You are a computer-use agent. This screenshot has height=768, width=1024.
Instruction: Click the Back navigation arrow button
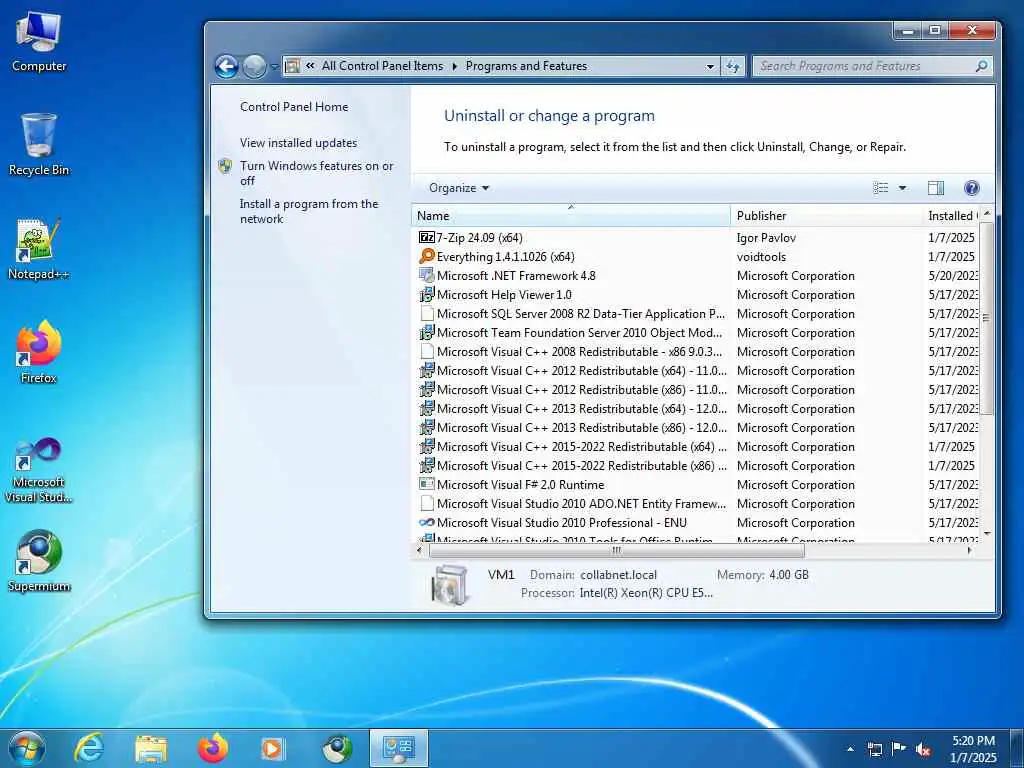[x=226, y=66]
